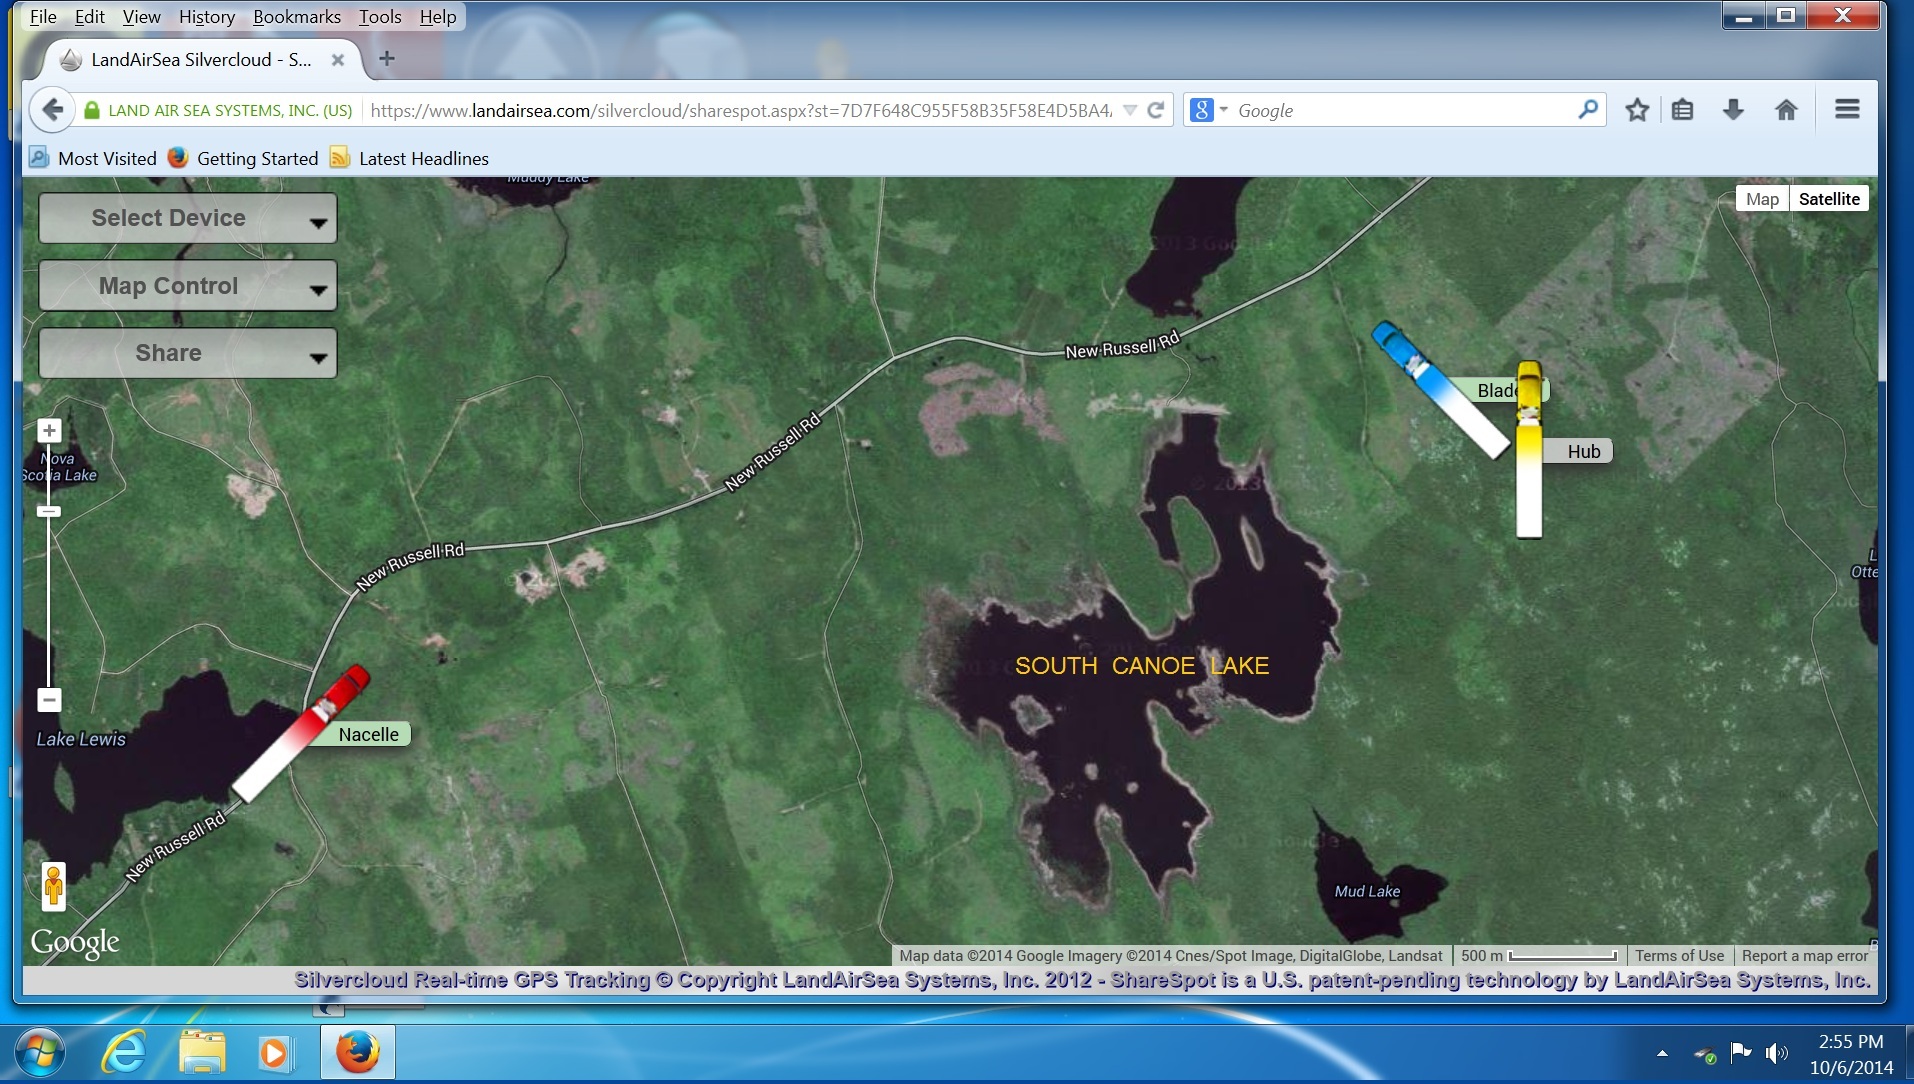Click the Firefox taskbar icon
This screenshot has height=1084, width=1914.
tap(358, 1052)
